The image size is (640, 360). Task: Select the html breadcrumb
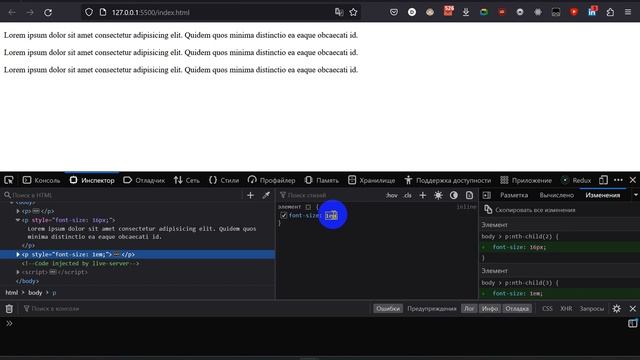coord(11,293)
